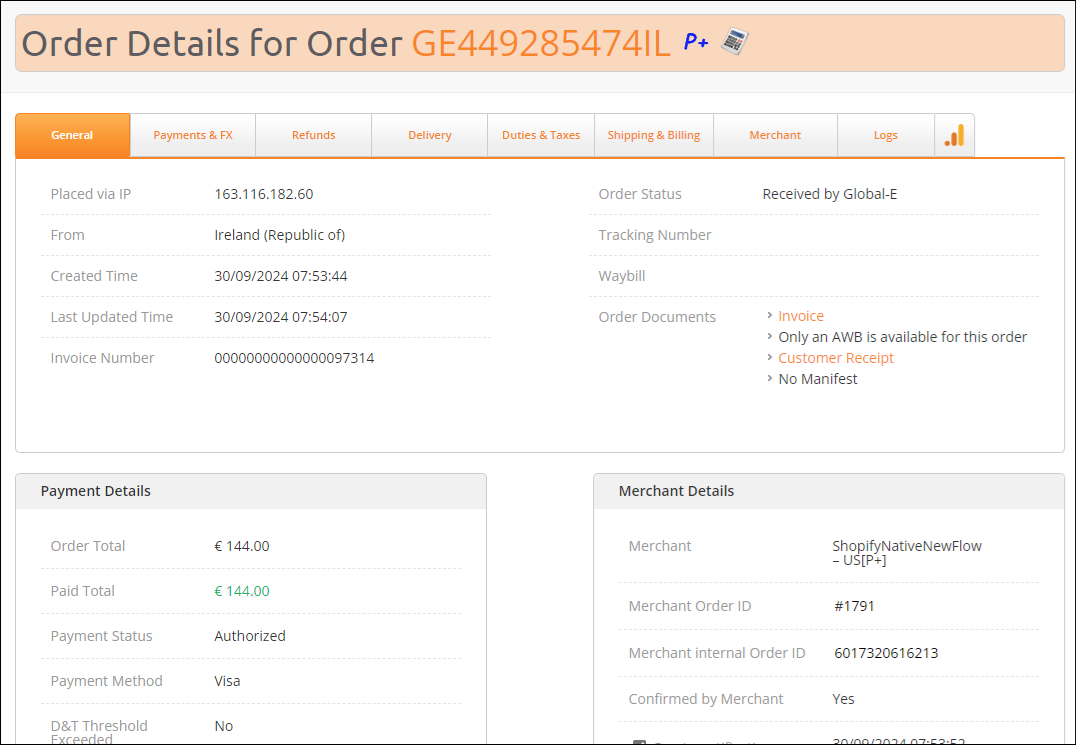Click the Placed via IP label
The height and width of the screenshot is (745, 1076).
(91, 194)
